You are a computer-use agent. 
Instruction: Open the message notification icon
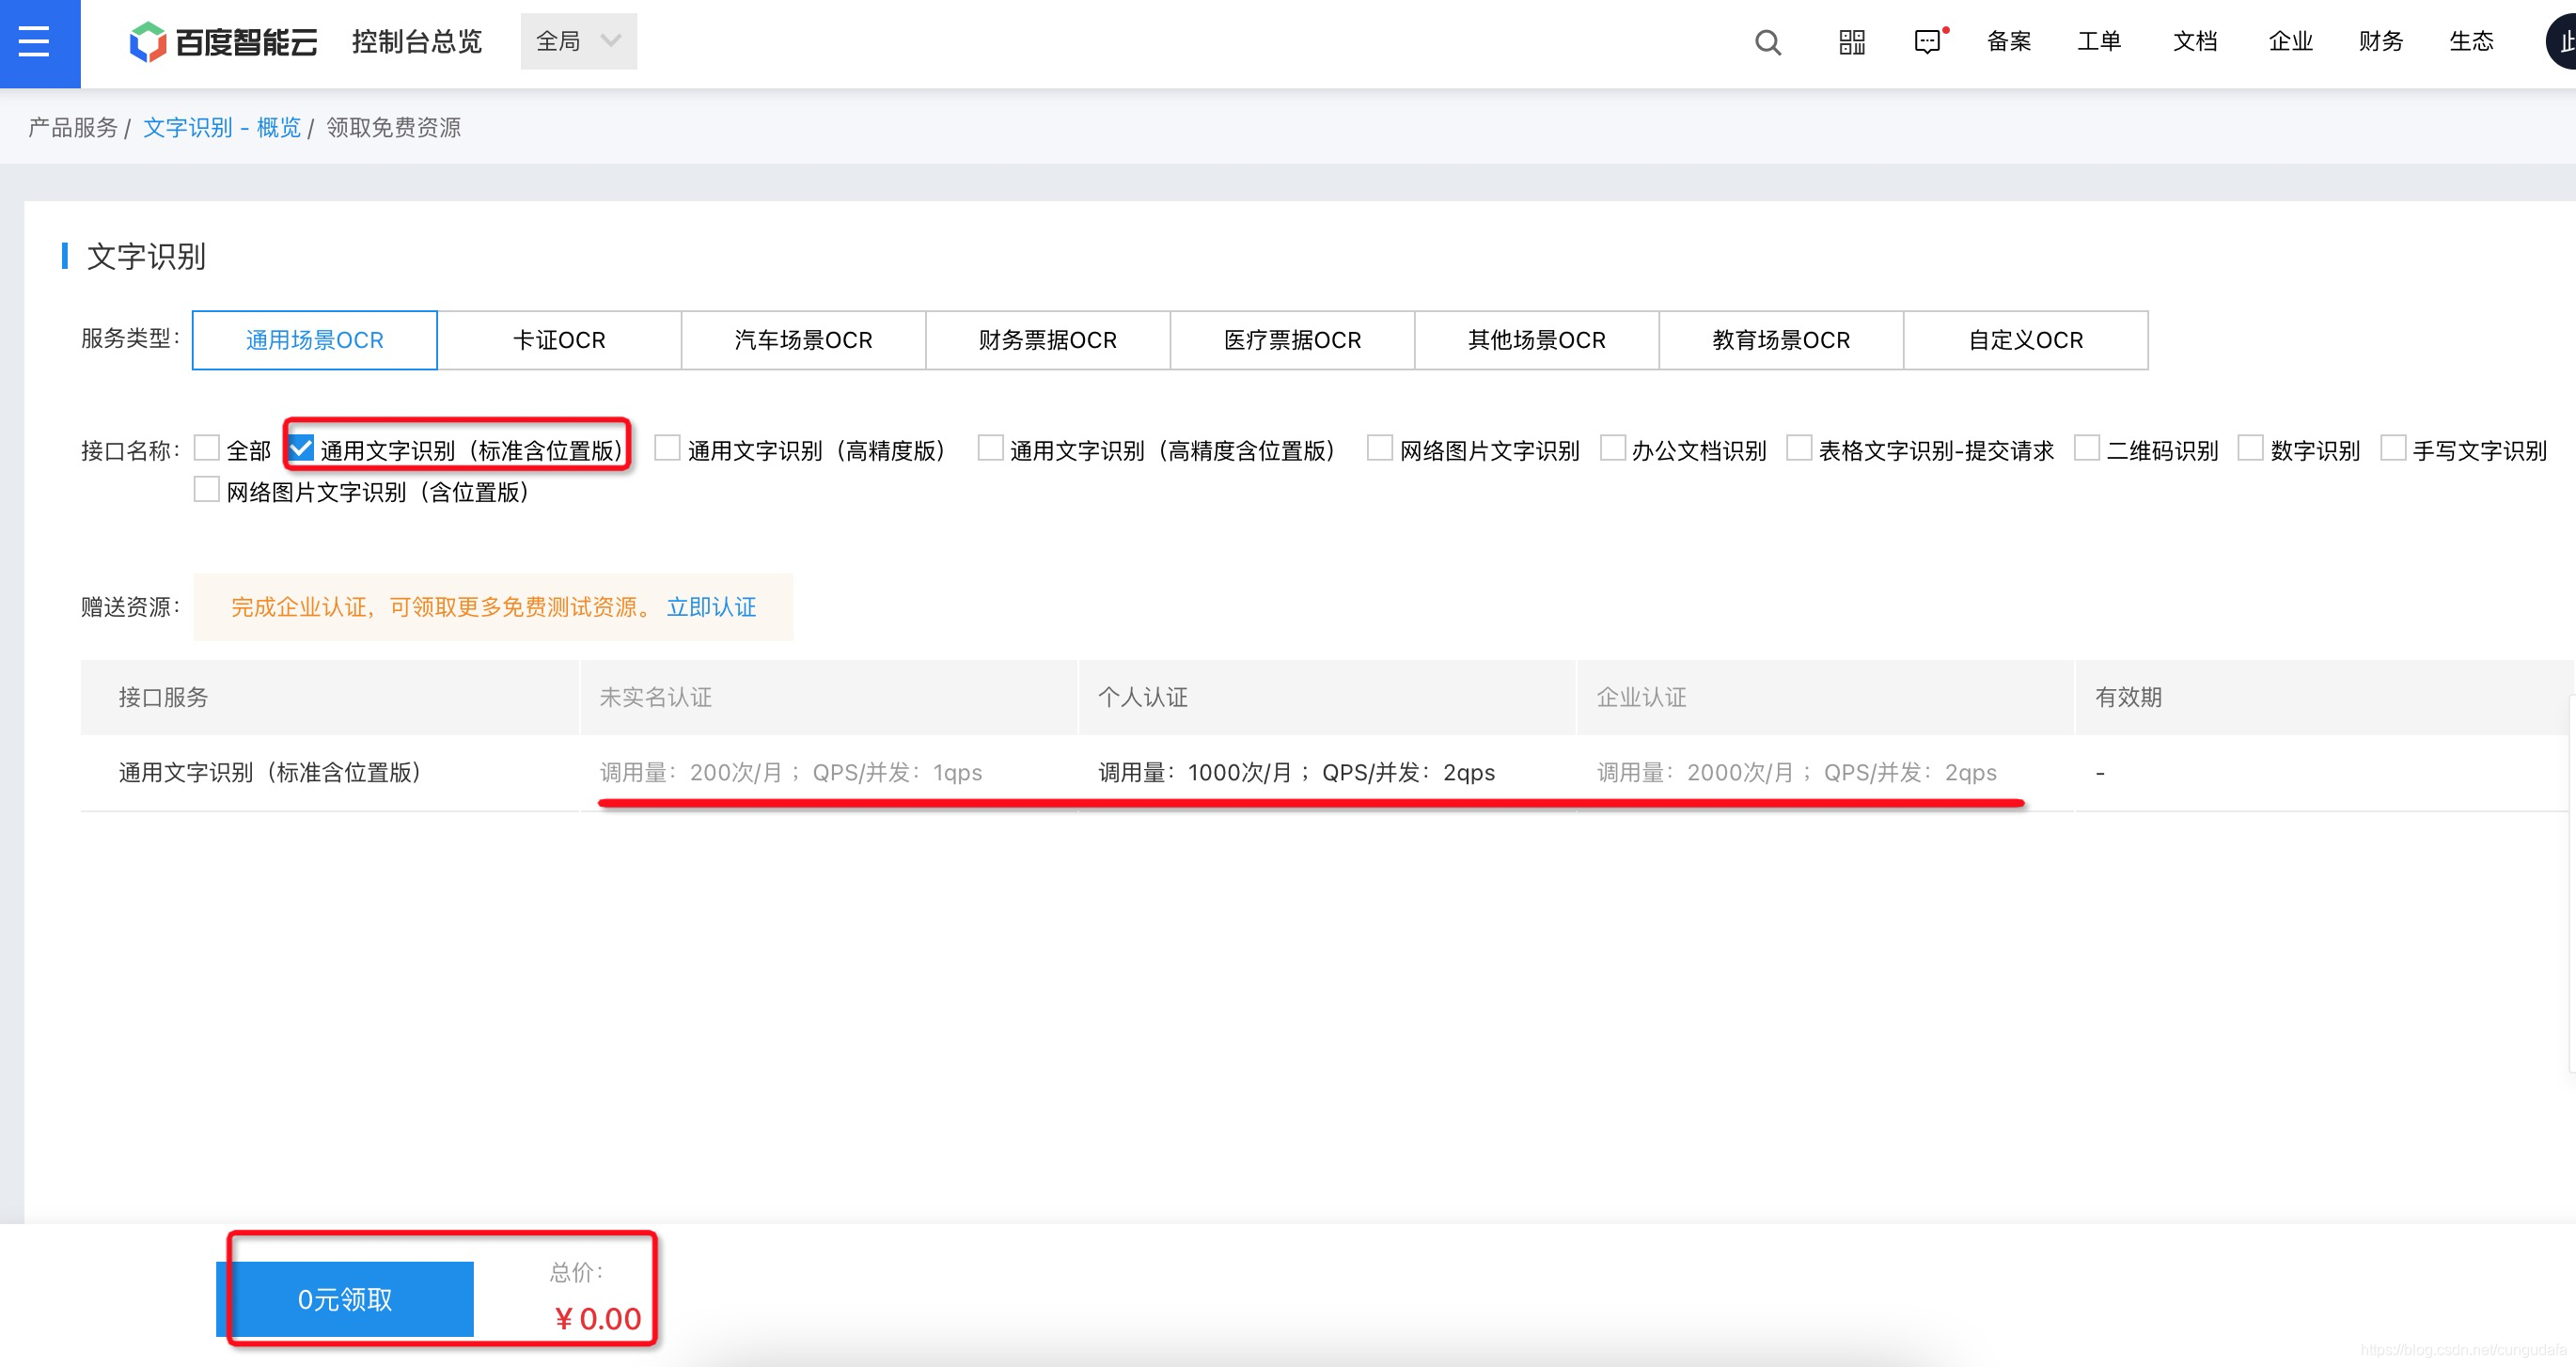[1927, 42]
